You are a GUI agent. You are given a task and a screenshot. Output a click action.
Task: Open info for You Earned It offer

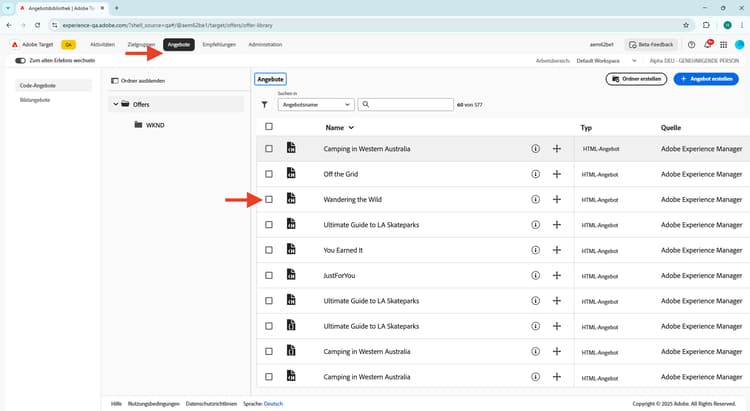pos(535,250)
